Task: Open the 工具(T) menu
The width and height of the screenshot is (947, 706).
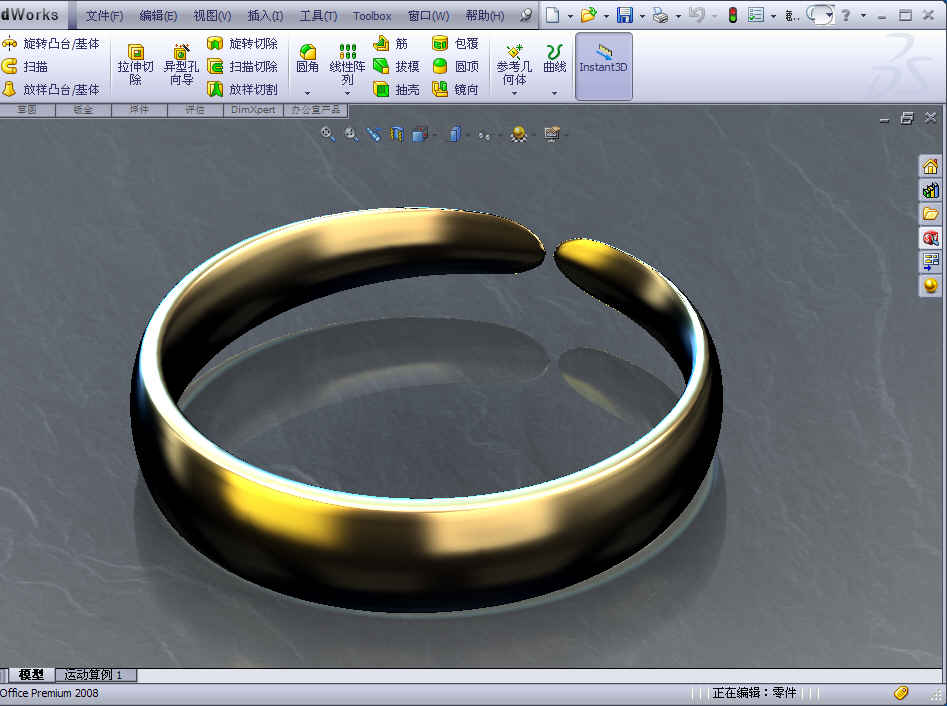Action: [x=318, y=16]
